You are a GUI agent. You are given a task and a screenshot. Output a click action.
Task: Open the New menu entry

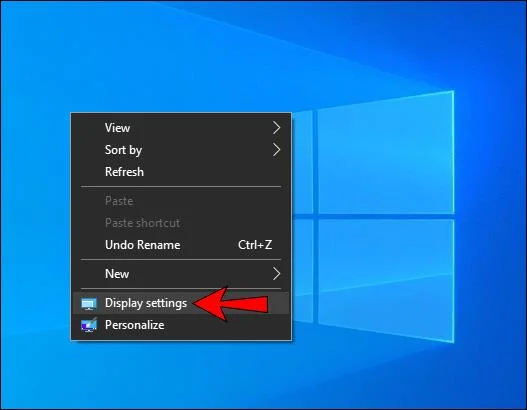tap(181, 274)
